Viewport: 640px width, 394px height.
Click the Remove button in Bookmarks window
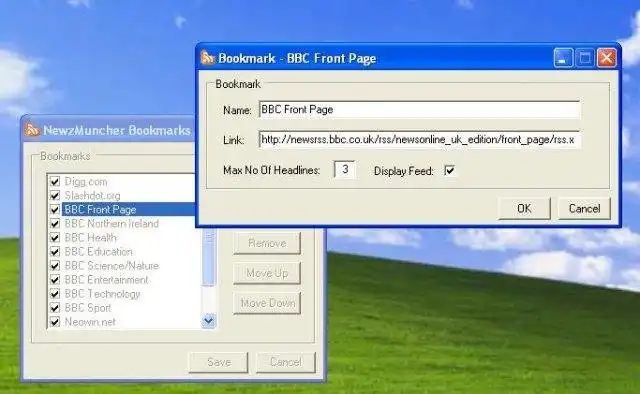pos(267,243)
